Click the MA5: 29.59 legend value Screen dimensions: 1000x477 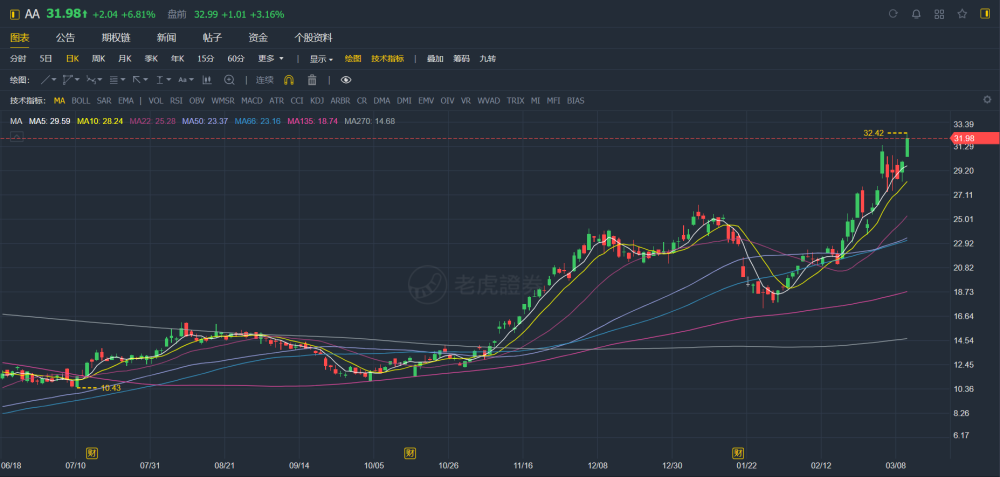[x=49, y=121]
